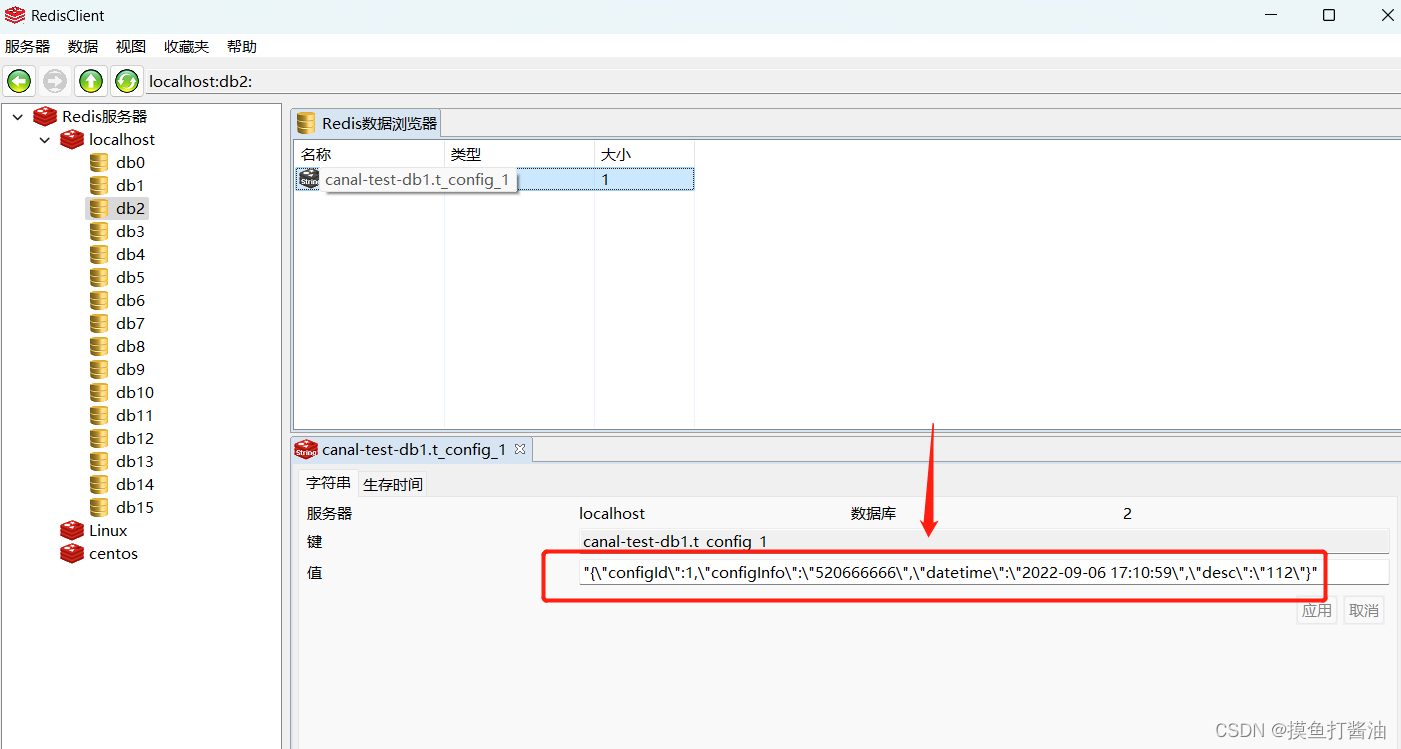The width and height of the screenshot is (1401, 749).
Task: Click the size cell showing 1
Action: click(644, 179)
